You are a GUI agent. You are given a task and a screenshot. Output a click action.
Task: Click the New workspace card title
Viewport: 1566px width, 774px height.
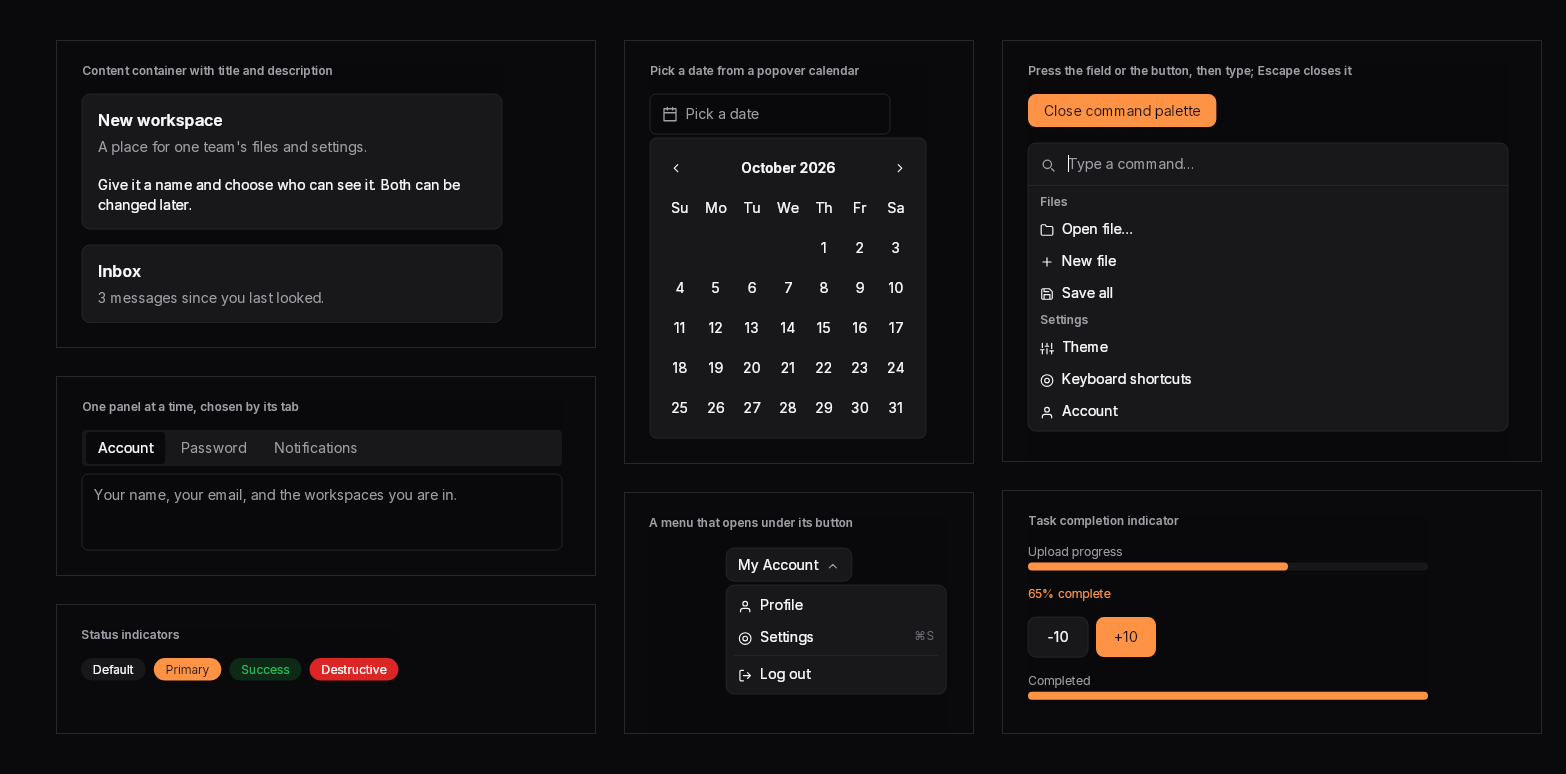click(x=160, y=120)
